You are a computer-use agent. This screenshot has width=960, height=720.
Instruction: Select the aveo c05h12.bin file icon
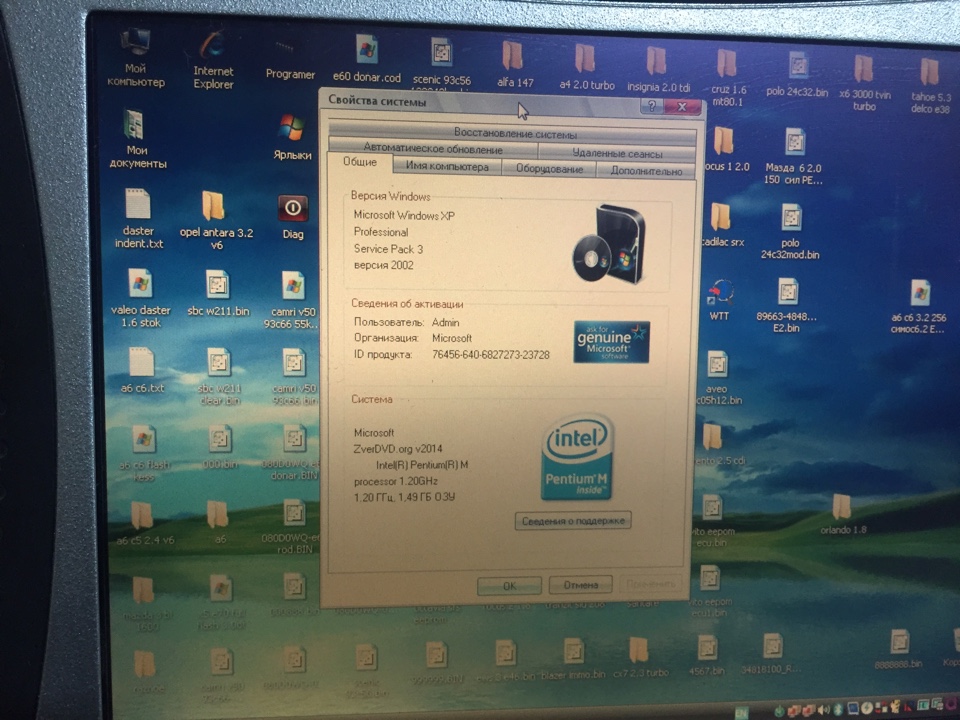coord(717,366)
